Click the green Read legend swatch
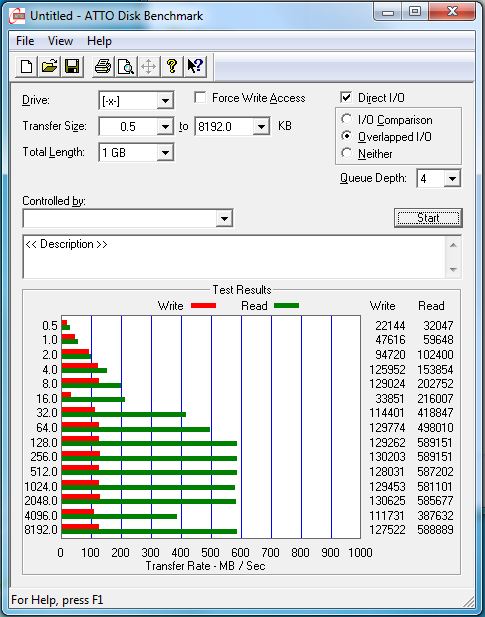Image resolution: width=485 pixels, height=617 pixels. pos(286,305)
